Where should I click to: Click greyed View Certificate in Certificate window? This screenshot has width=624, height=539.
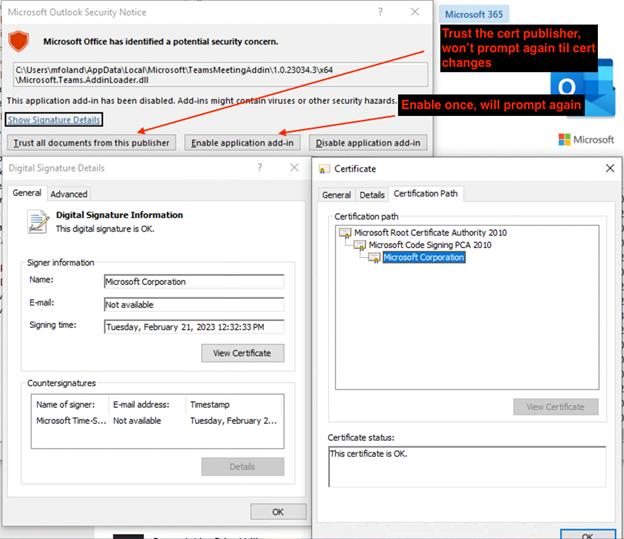pyautogui.click(x=556, y=407)
